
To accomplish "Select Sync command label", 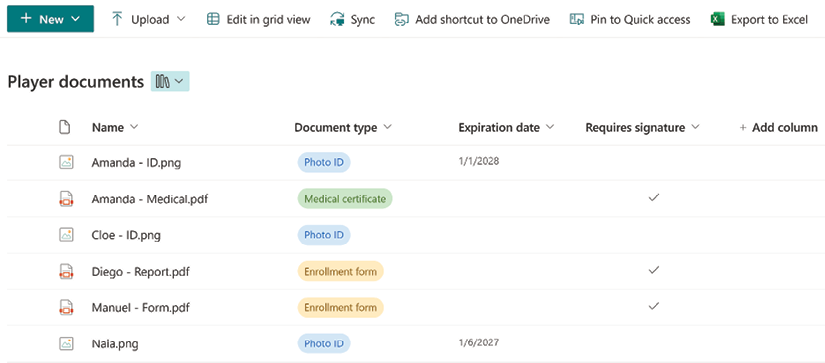I will coord(363,19).
